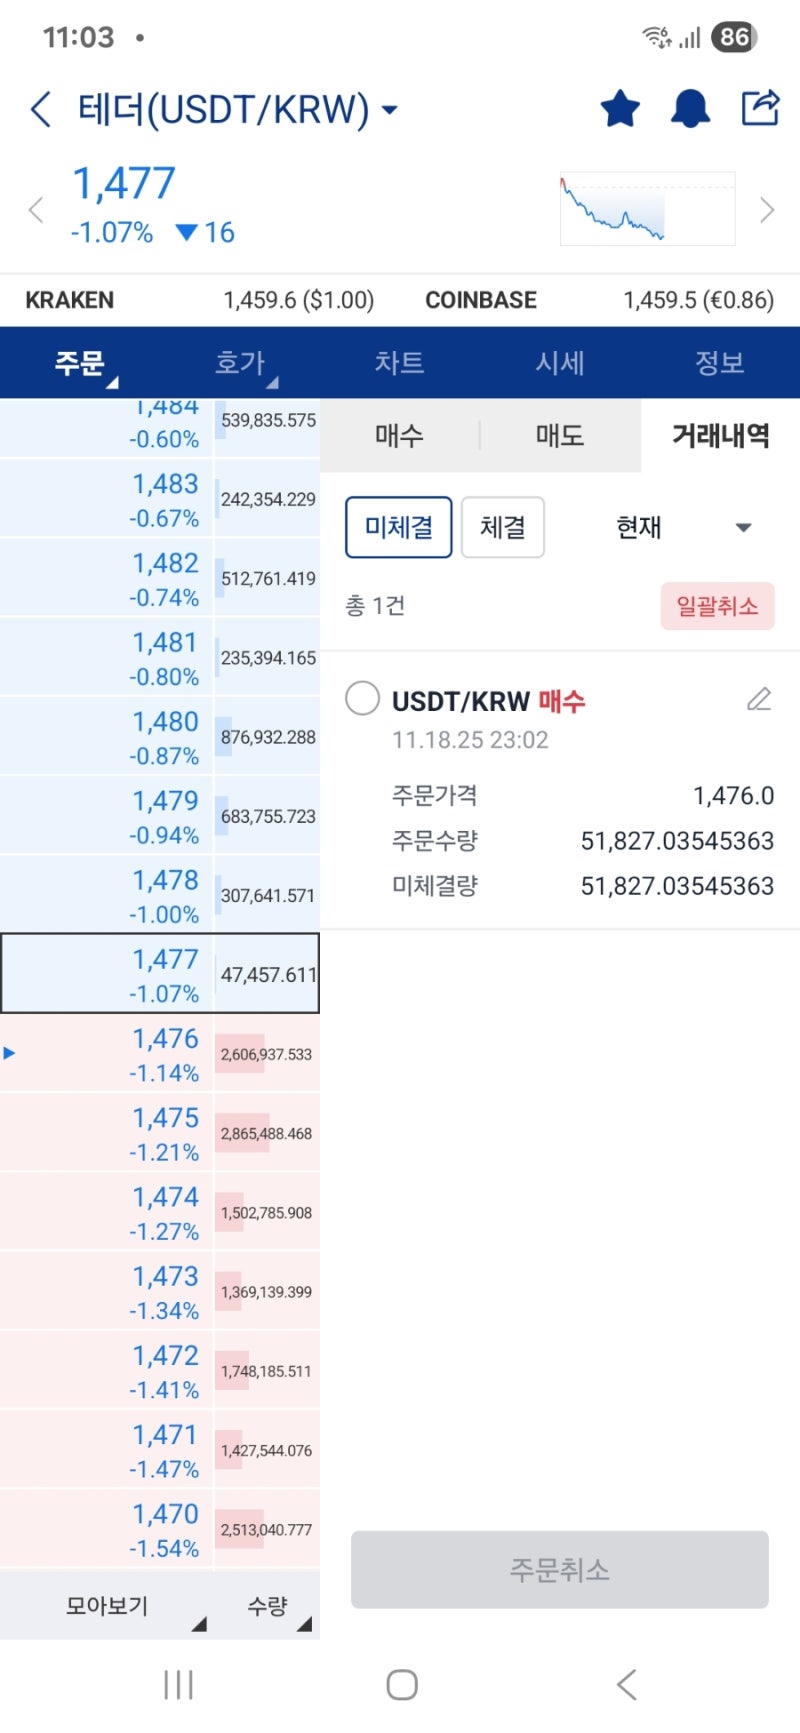The width and height of the screenshot is (800, 1733).
Task: Switch filter to 체결 orders
Action: point(502,527)
